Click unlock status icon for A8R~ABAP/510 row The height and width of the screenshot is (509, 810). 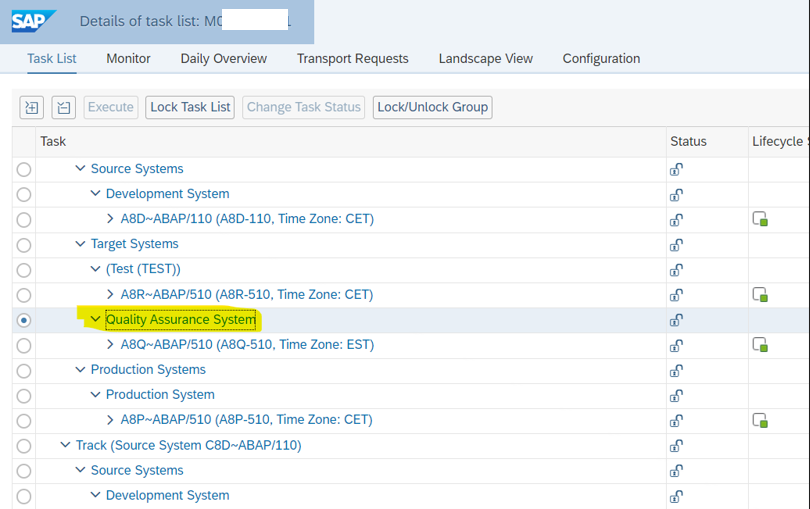click(x=676, y=295)
